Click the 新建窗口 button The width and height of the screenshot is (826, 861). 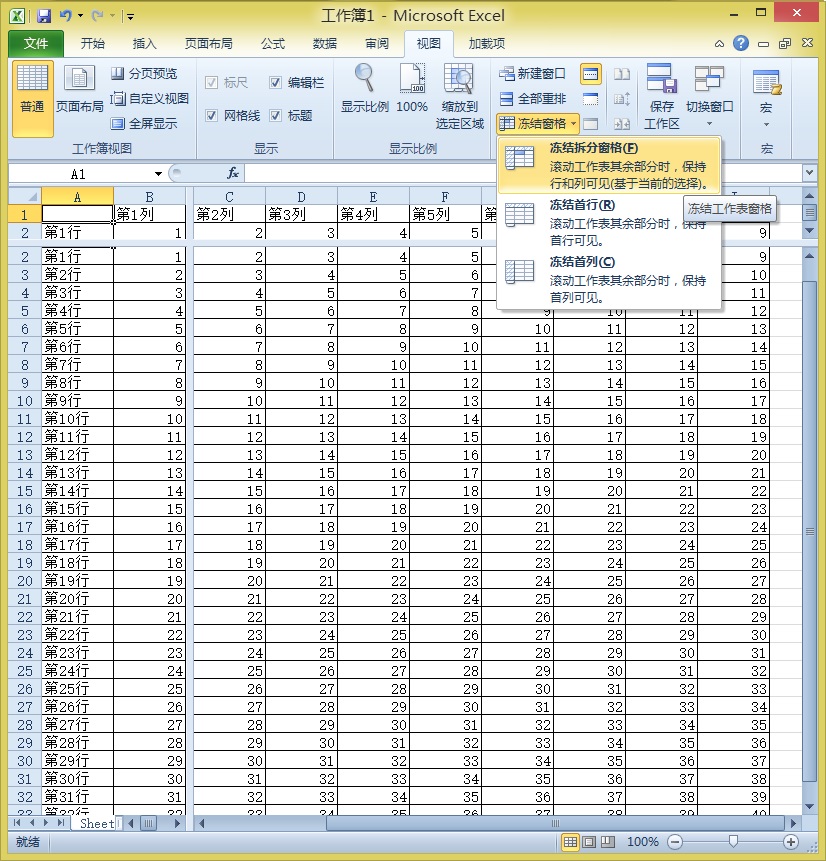tap(533, 74)
